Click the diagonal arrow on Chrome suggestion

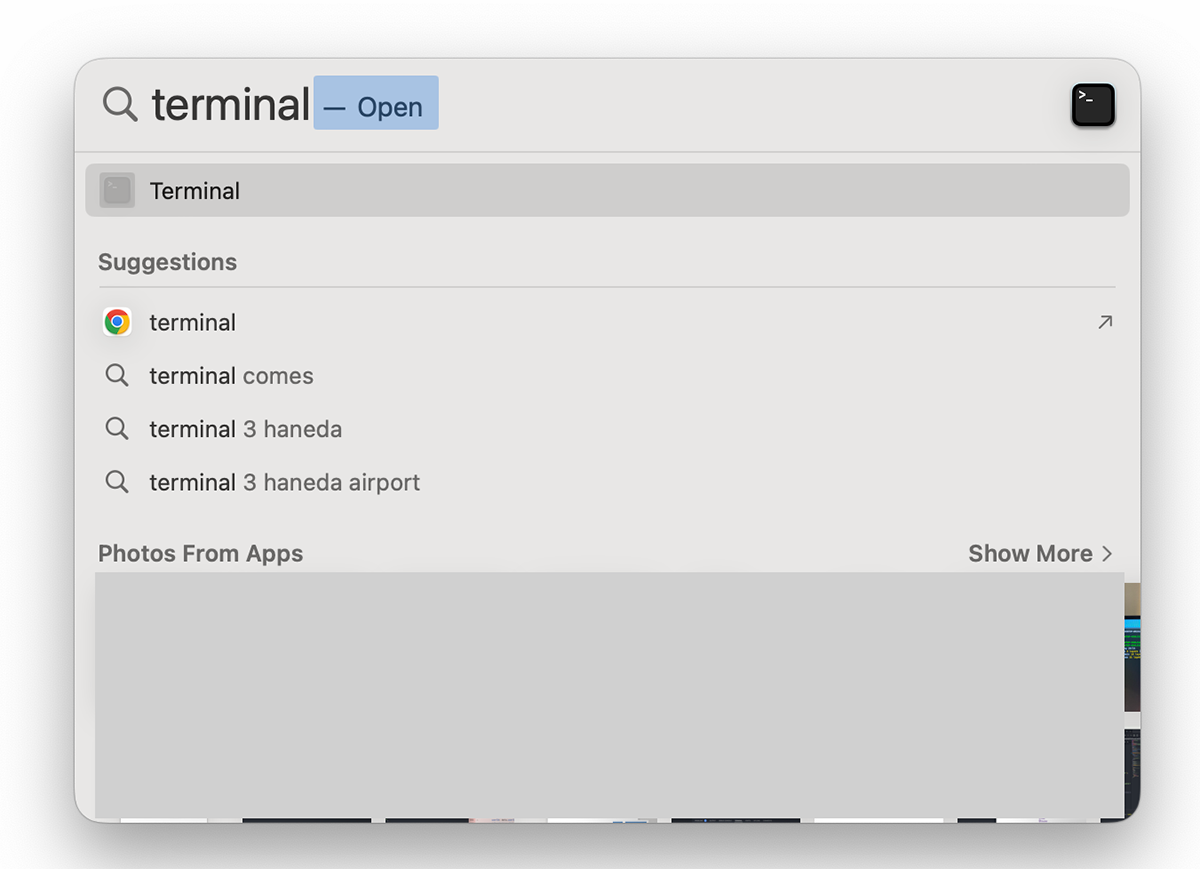(x=1104, y=322)
